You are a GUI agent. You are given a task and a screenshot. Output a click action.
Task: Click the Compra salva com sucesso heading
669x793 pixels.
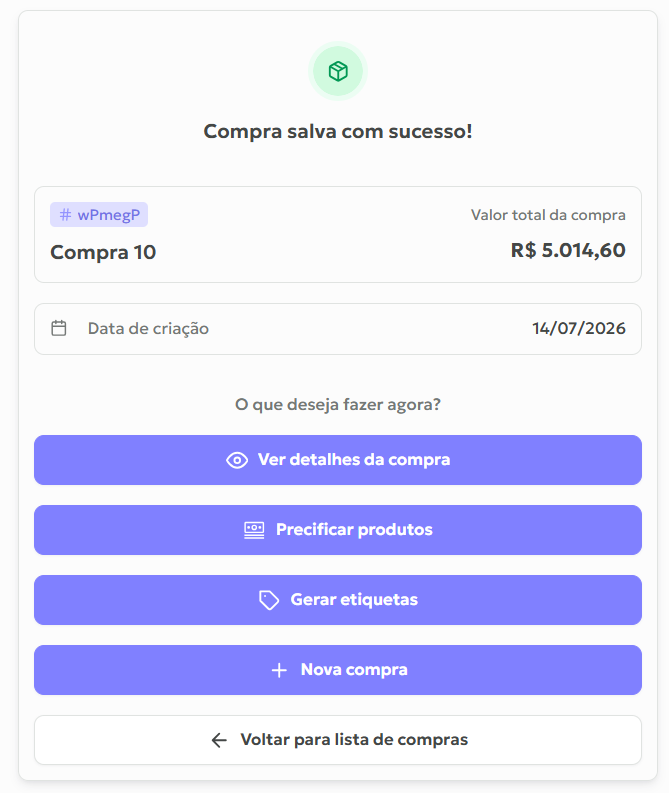pyautogui.click(x=338, y=131)
